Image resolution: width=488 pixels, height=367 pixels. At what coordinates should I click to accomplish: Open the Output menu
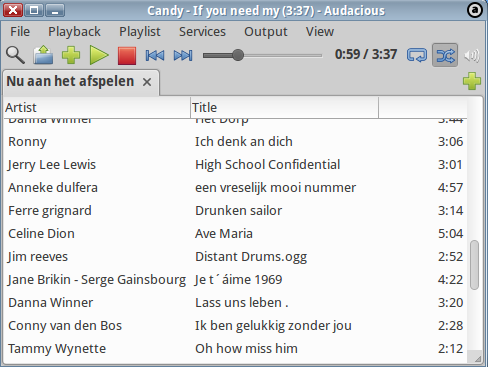click(x=266, y=32)
